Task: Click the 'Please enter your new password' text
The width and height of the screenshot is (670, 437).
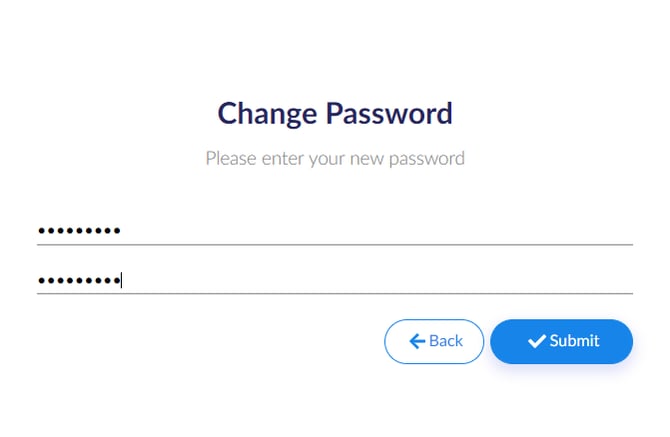Action: click(x=335, y=158)
